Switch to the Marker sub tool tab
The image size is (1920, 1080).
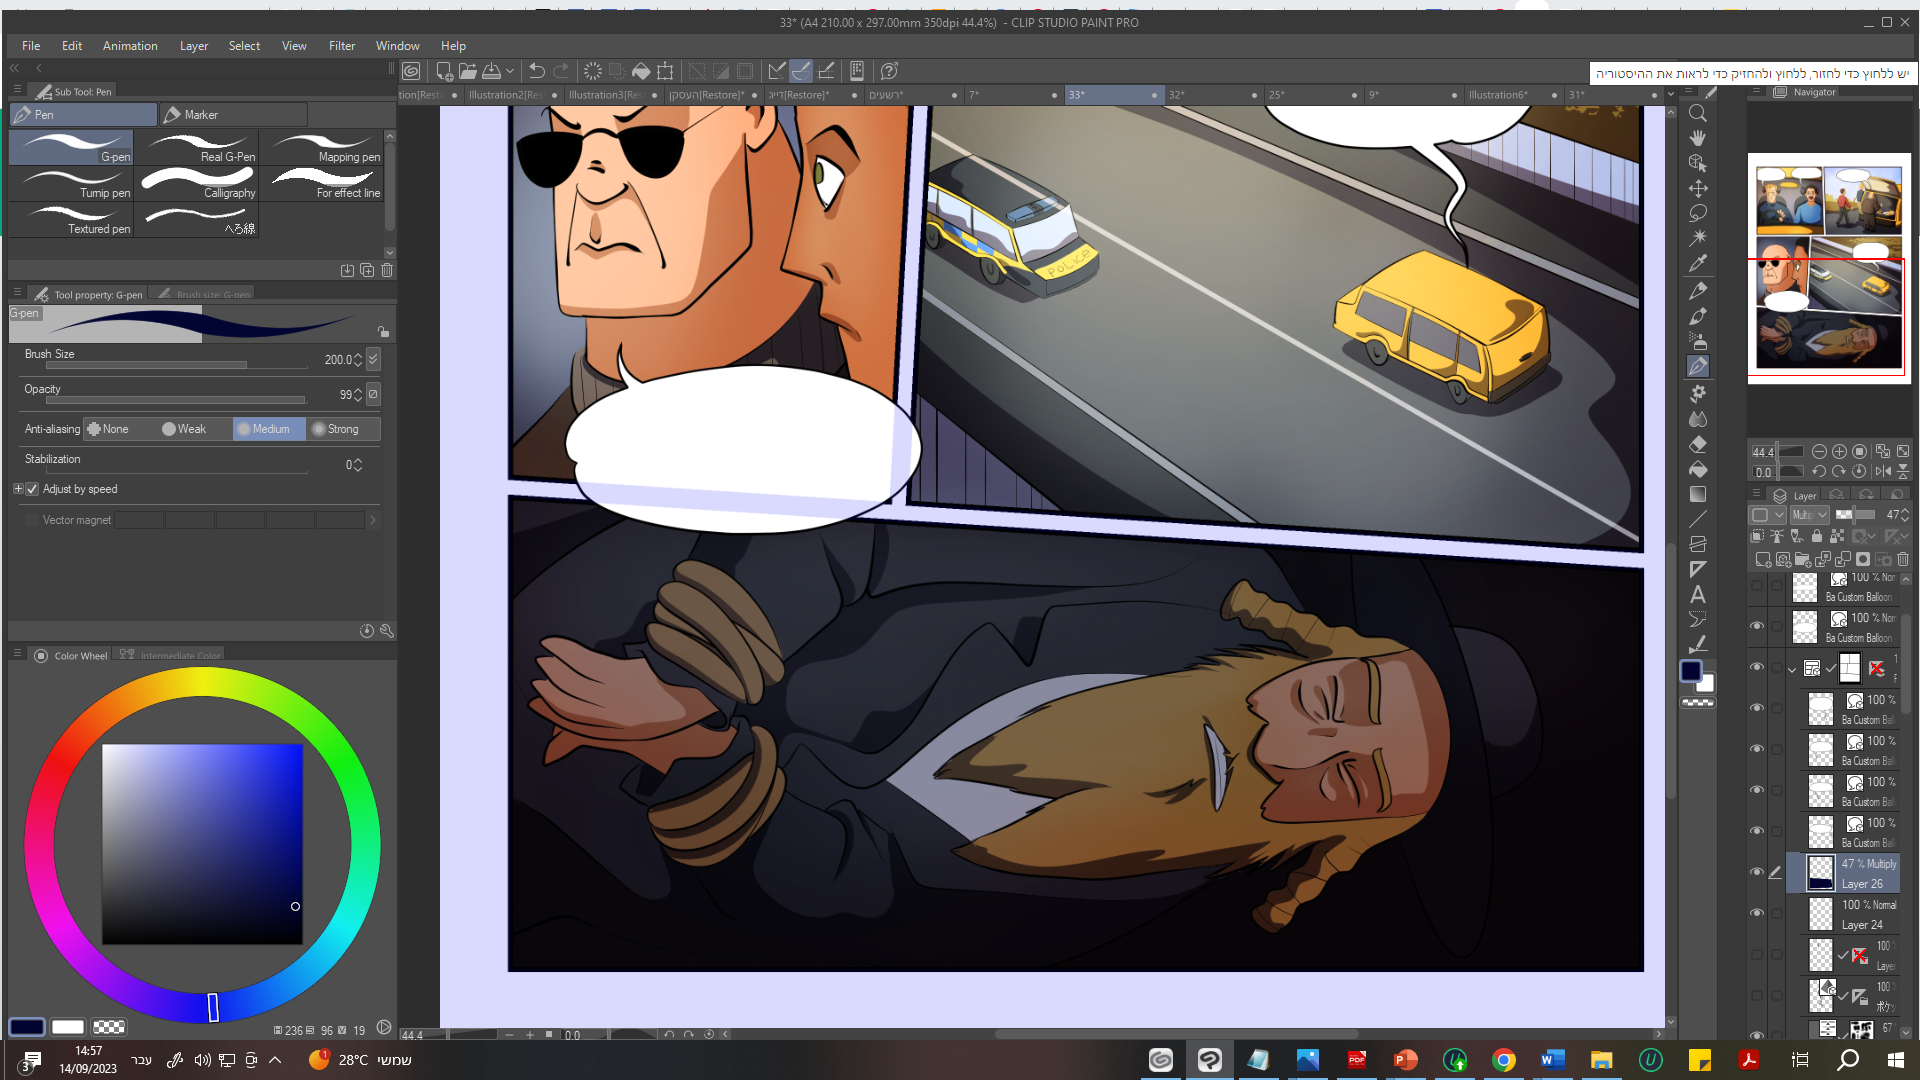tap(232, 115)
